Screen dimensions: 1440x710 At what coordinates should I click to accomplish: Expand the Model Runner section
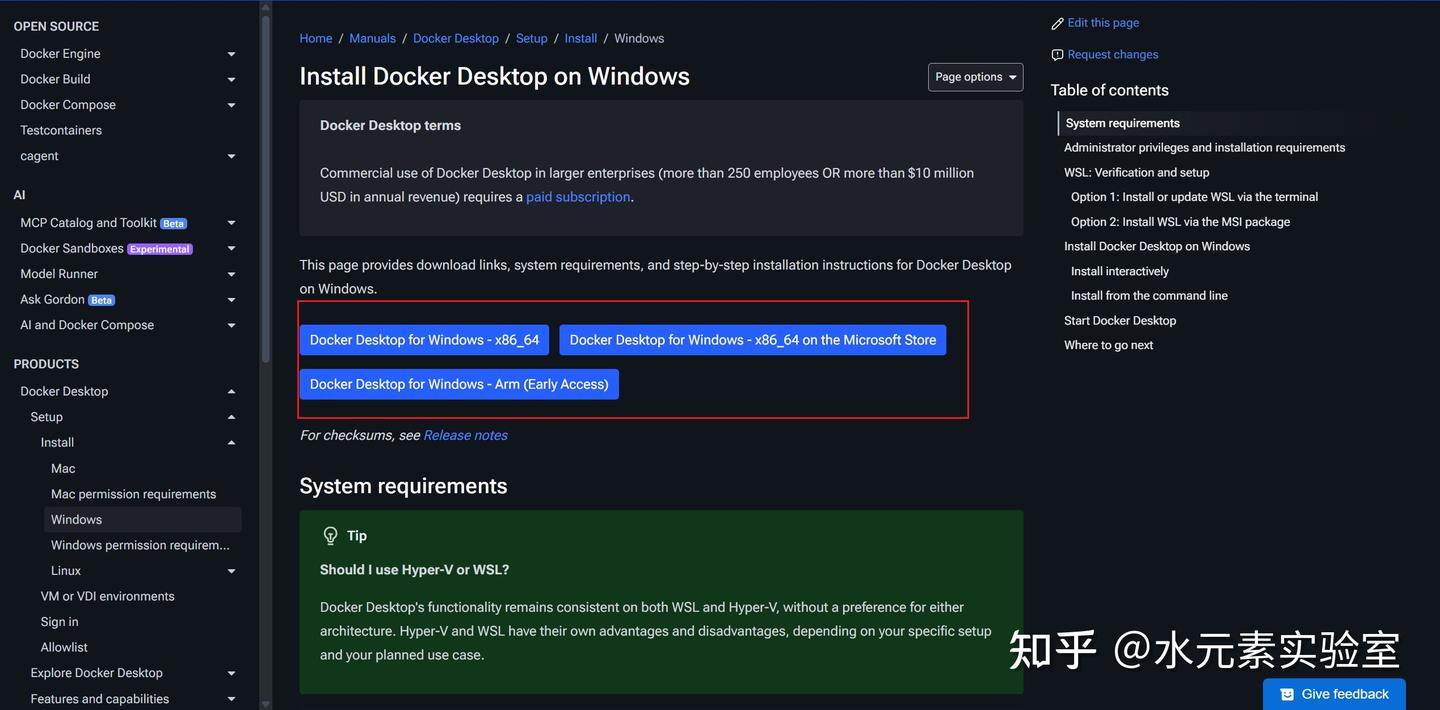coord(231,274)
